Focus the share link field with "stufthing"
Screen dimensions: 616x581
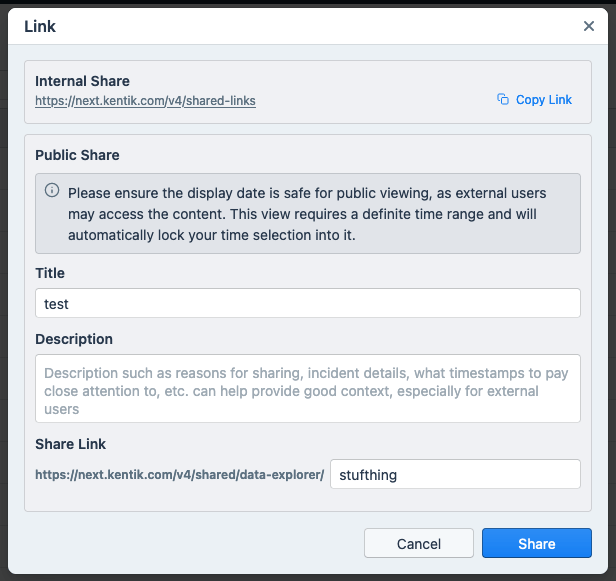coord(455,474)
